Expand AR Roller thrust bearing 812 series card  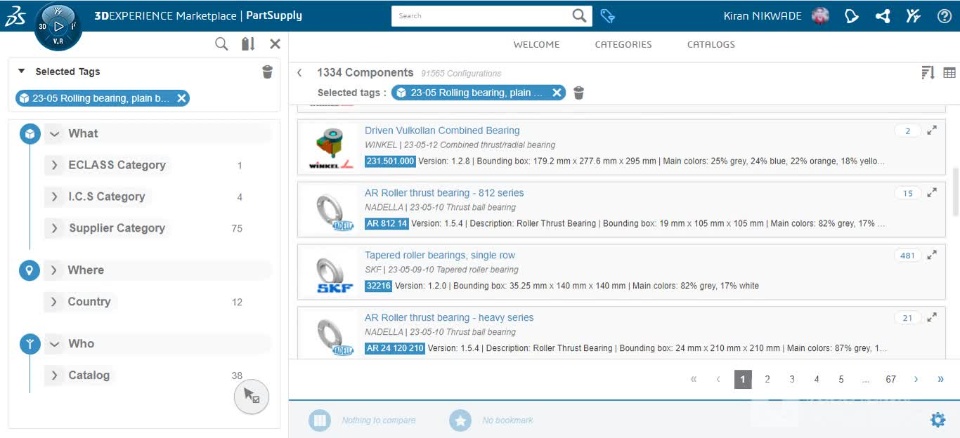(x=932, y=193)
